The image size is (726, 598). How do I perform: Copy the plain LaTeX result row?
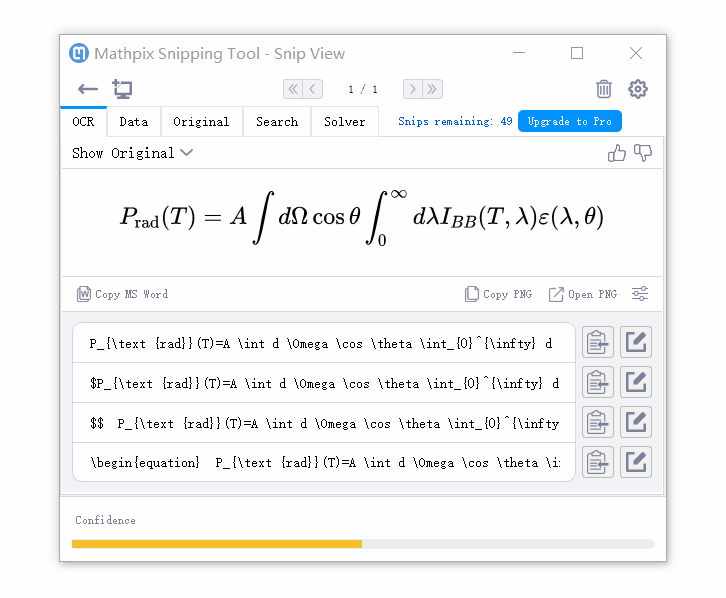[x=598, y=342]
